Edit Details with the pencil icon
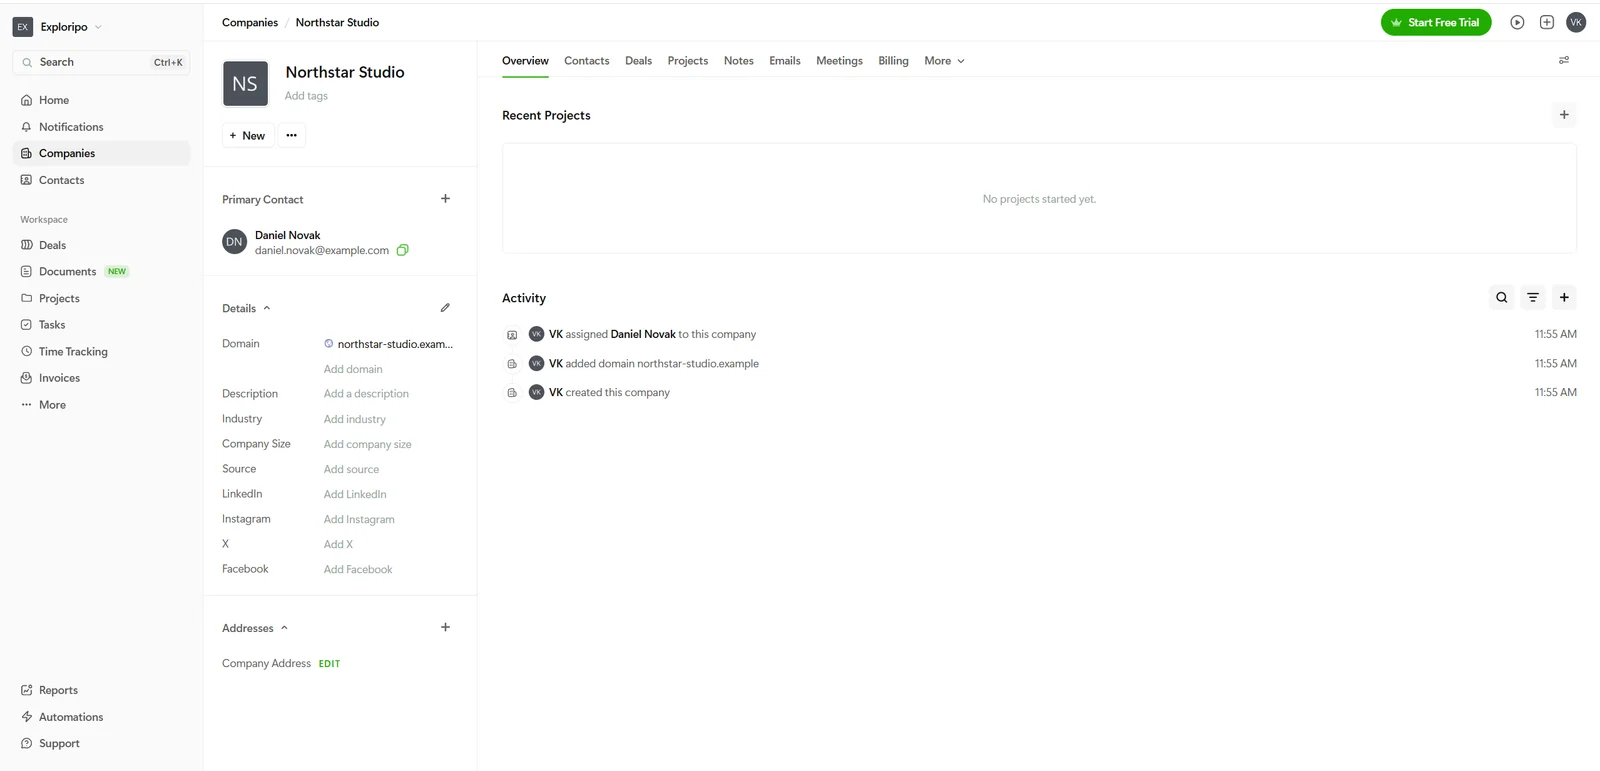1600x771 pixels. click(445, 307)
